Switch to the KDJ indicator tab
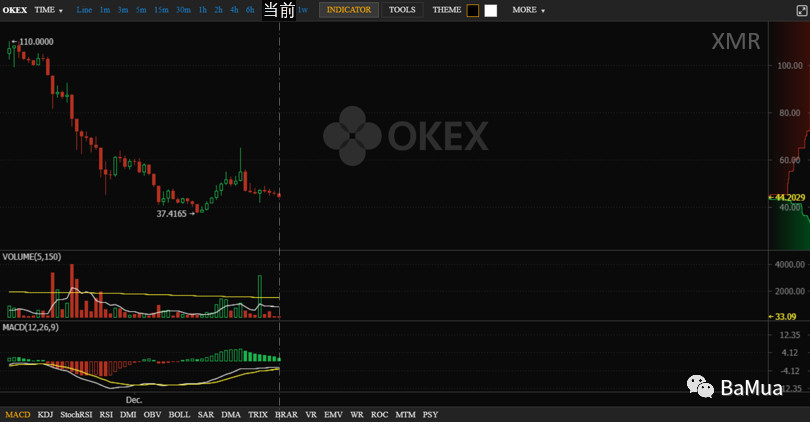 (x=45, y=414)
